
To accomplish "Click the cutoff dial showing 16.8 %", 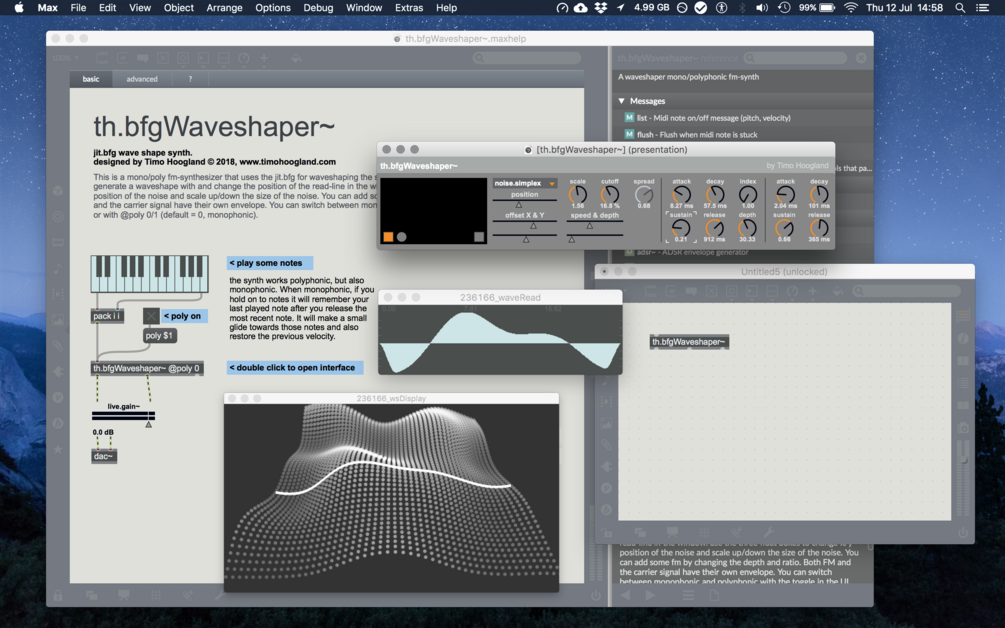I will [610, 194].
